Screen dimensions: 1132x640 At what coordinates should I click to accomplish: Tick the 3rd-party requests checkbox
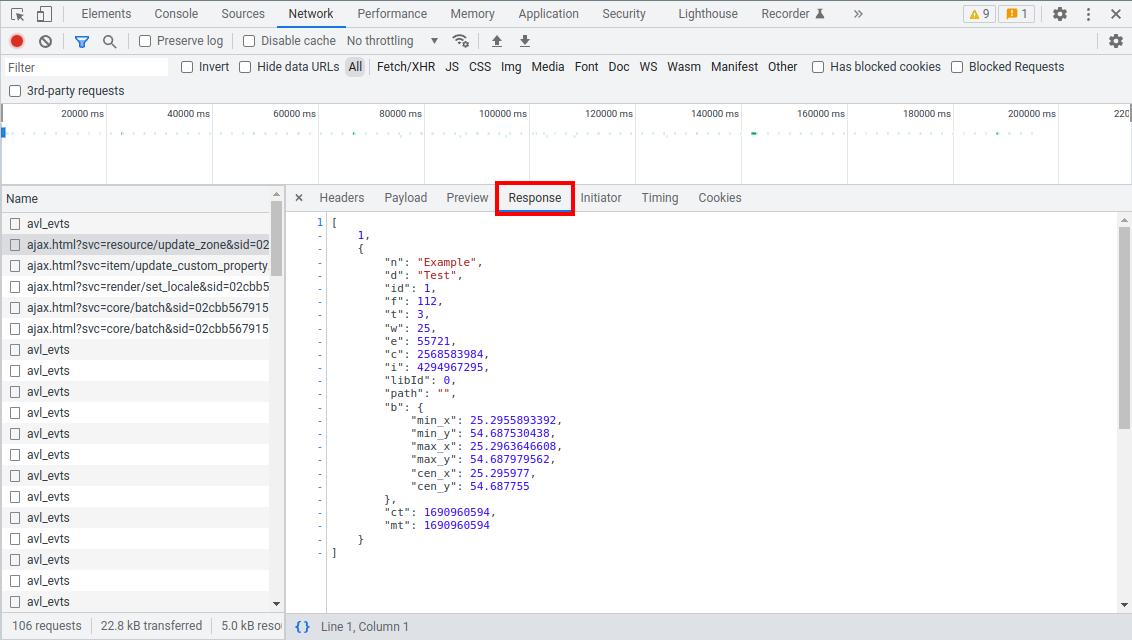coord(15,91)
